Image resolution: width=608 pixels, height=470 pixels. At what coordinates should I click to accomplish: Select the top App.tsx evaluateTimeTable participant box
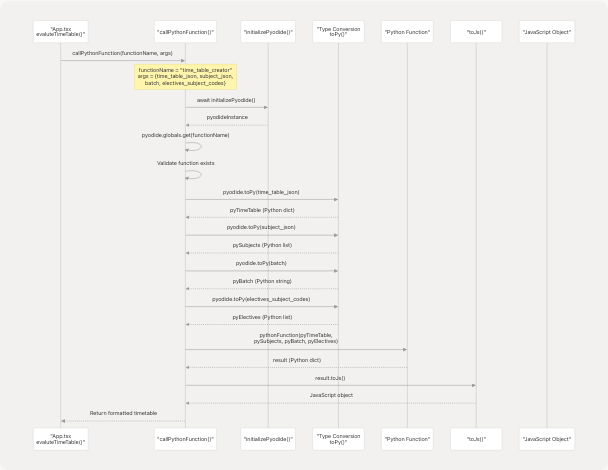[x=61, y=31]
